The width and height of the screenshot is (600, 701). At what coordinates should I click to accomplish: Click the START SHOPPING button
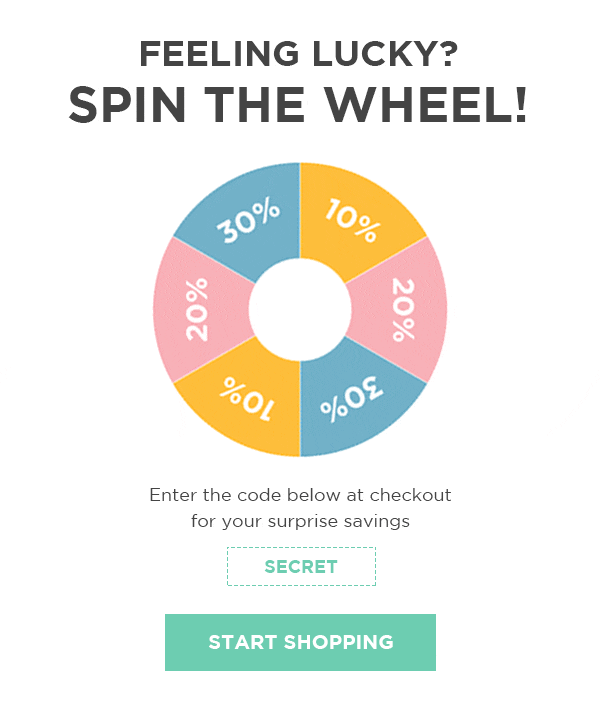[300, 642]
